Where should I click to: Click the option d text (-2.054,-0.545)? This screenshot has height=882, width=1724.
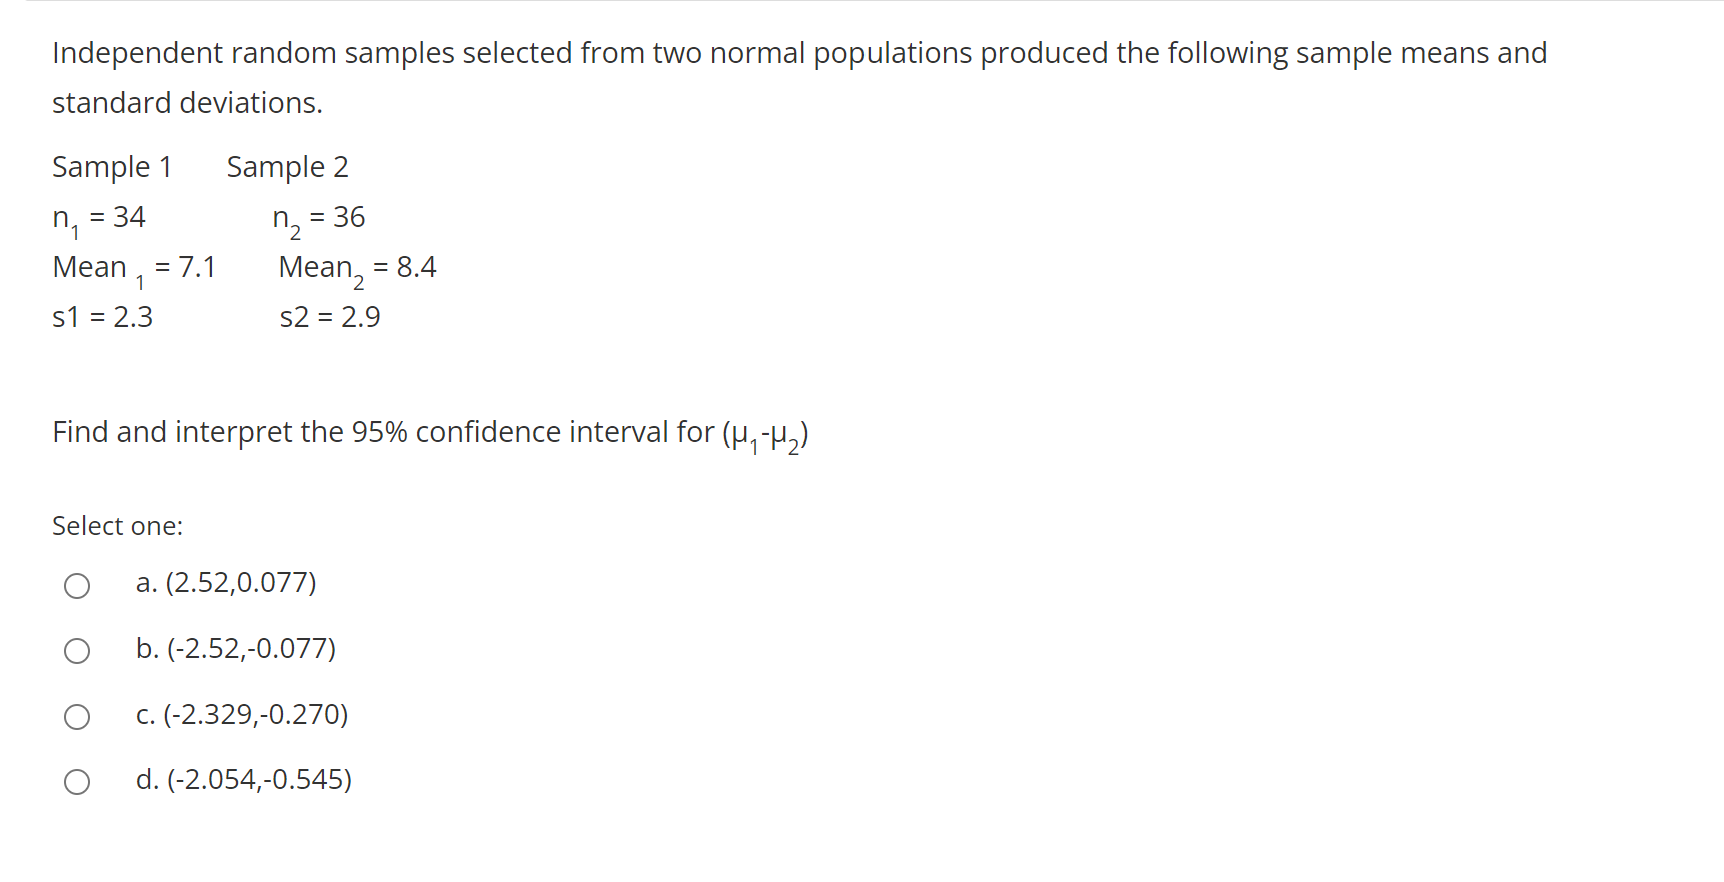pos(244,780)
